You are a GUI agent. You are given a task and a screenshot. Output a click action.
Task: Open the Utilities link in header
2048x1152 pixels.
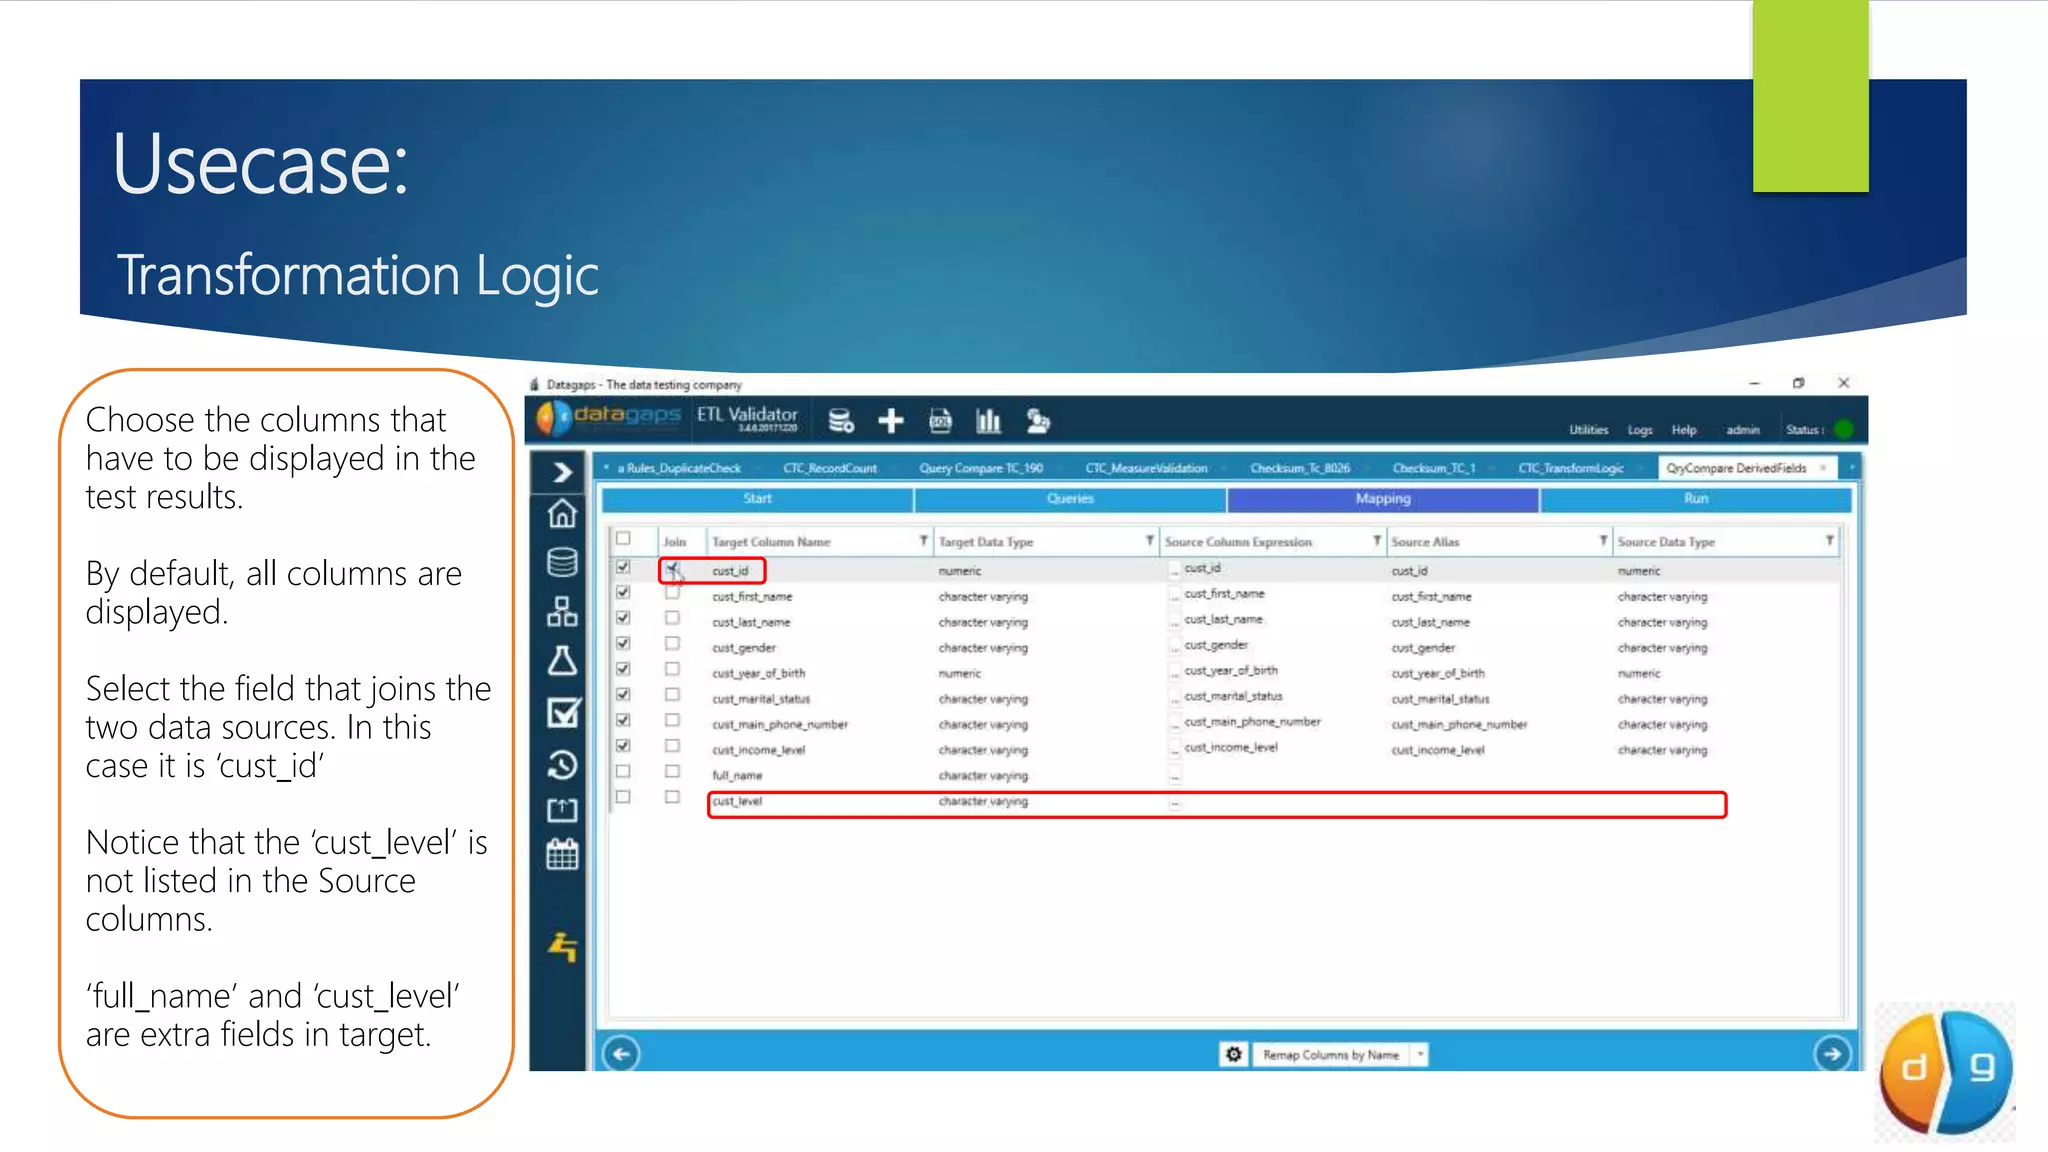click(x=1588, y=430)
